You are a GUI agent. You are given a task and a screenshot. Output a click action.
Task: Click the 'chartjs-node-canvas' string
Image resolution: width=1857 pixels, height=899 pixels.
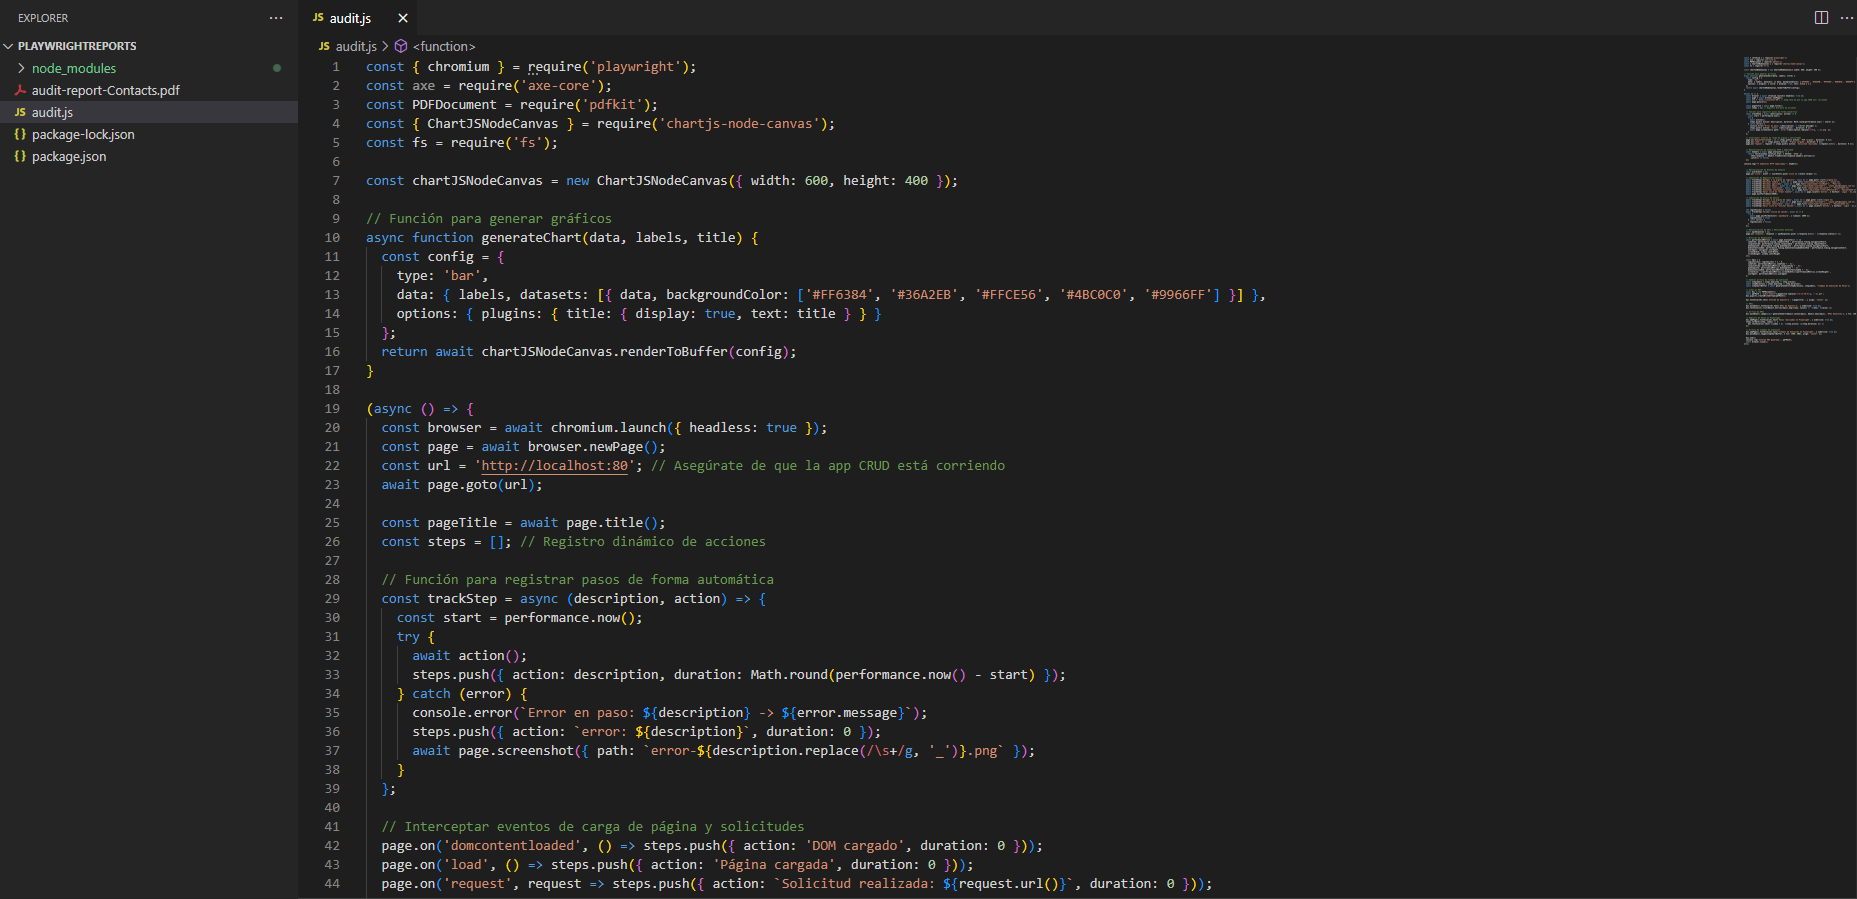[x=739, y=124]
